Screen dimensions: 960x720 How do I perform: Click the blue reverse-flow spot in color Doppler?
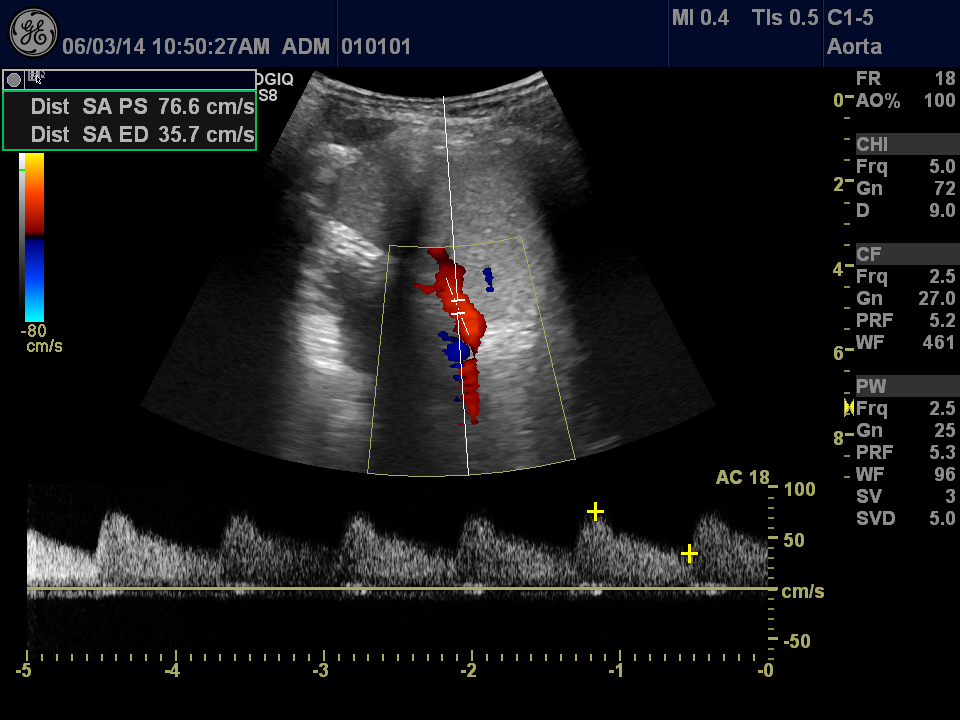457,352
